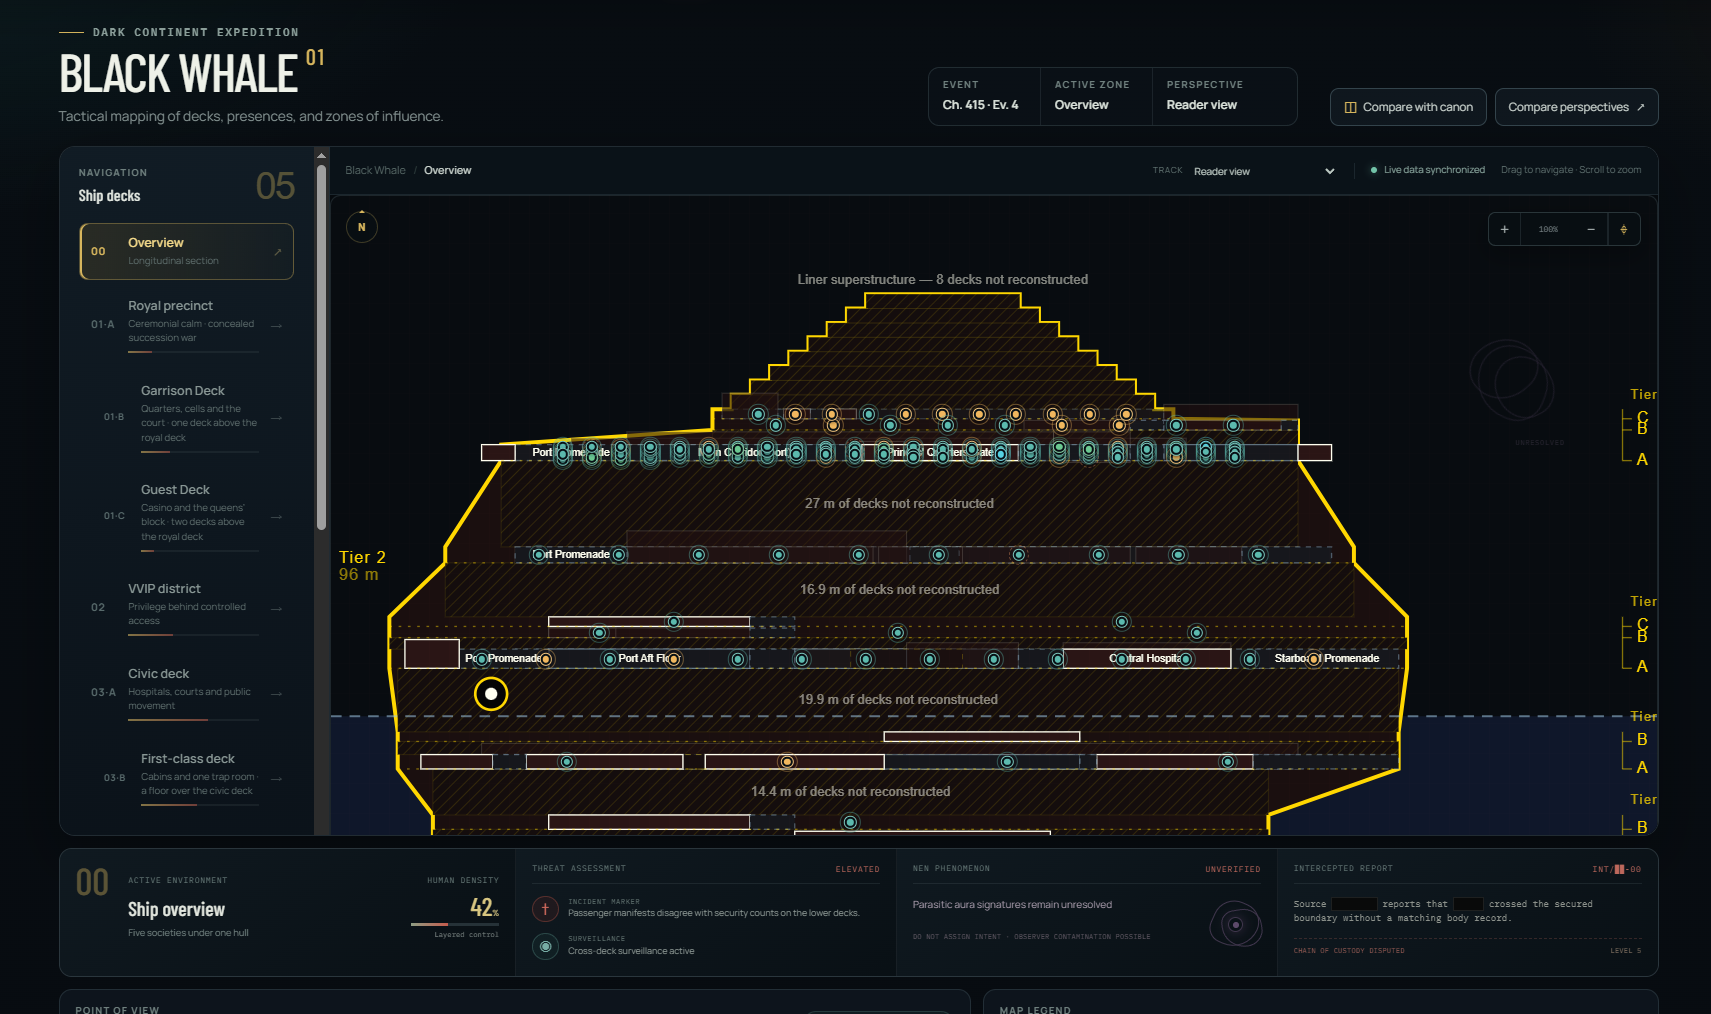This screenshot has height=1014, width=1711.
Task: Click the Nen phenomenon aura glyph
Action: tap(1235, 924)
